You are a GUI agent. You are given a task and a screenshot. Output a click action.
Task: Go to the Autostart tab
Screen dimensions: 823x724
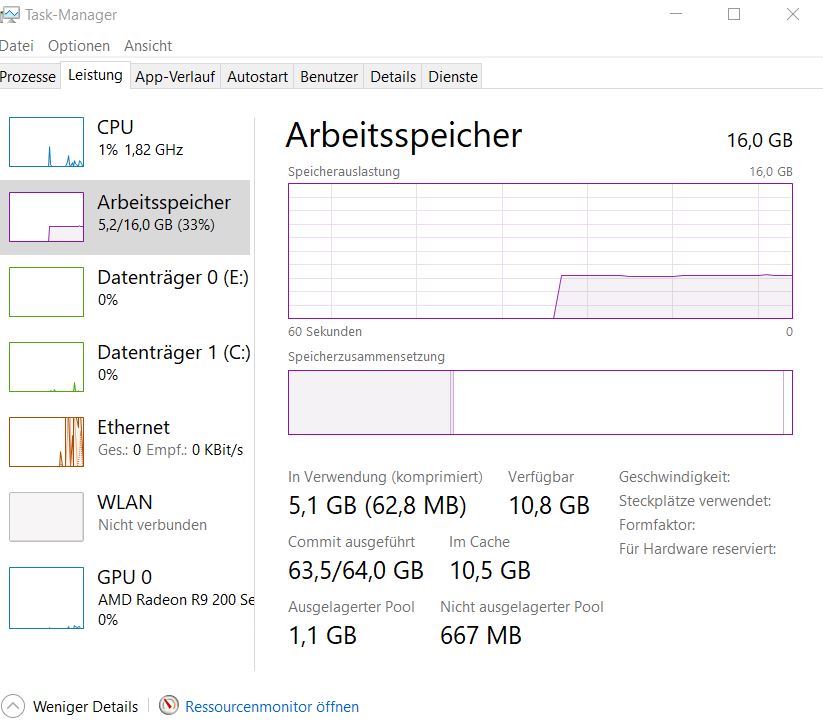tap(258, 77)
